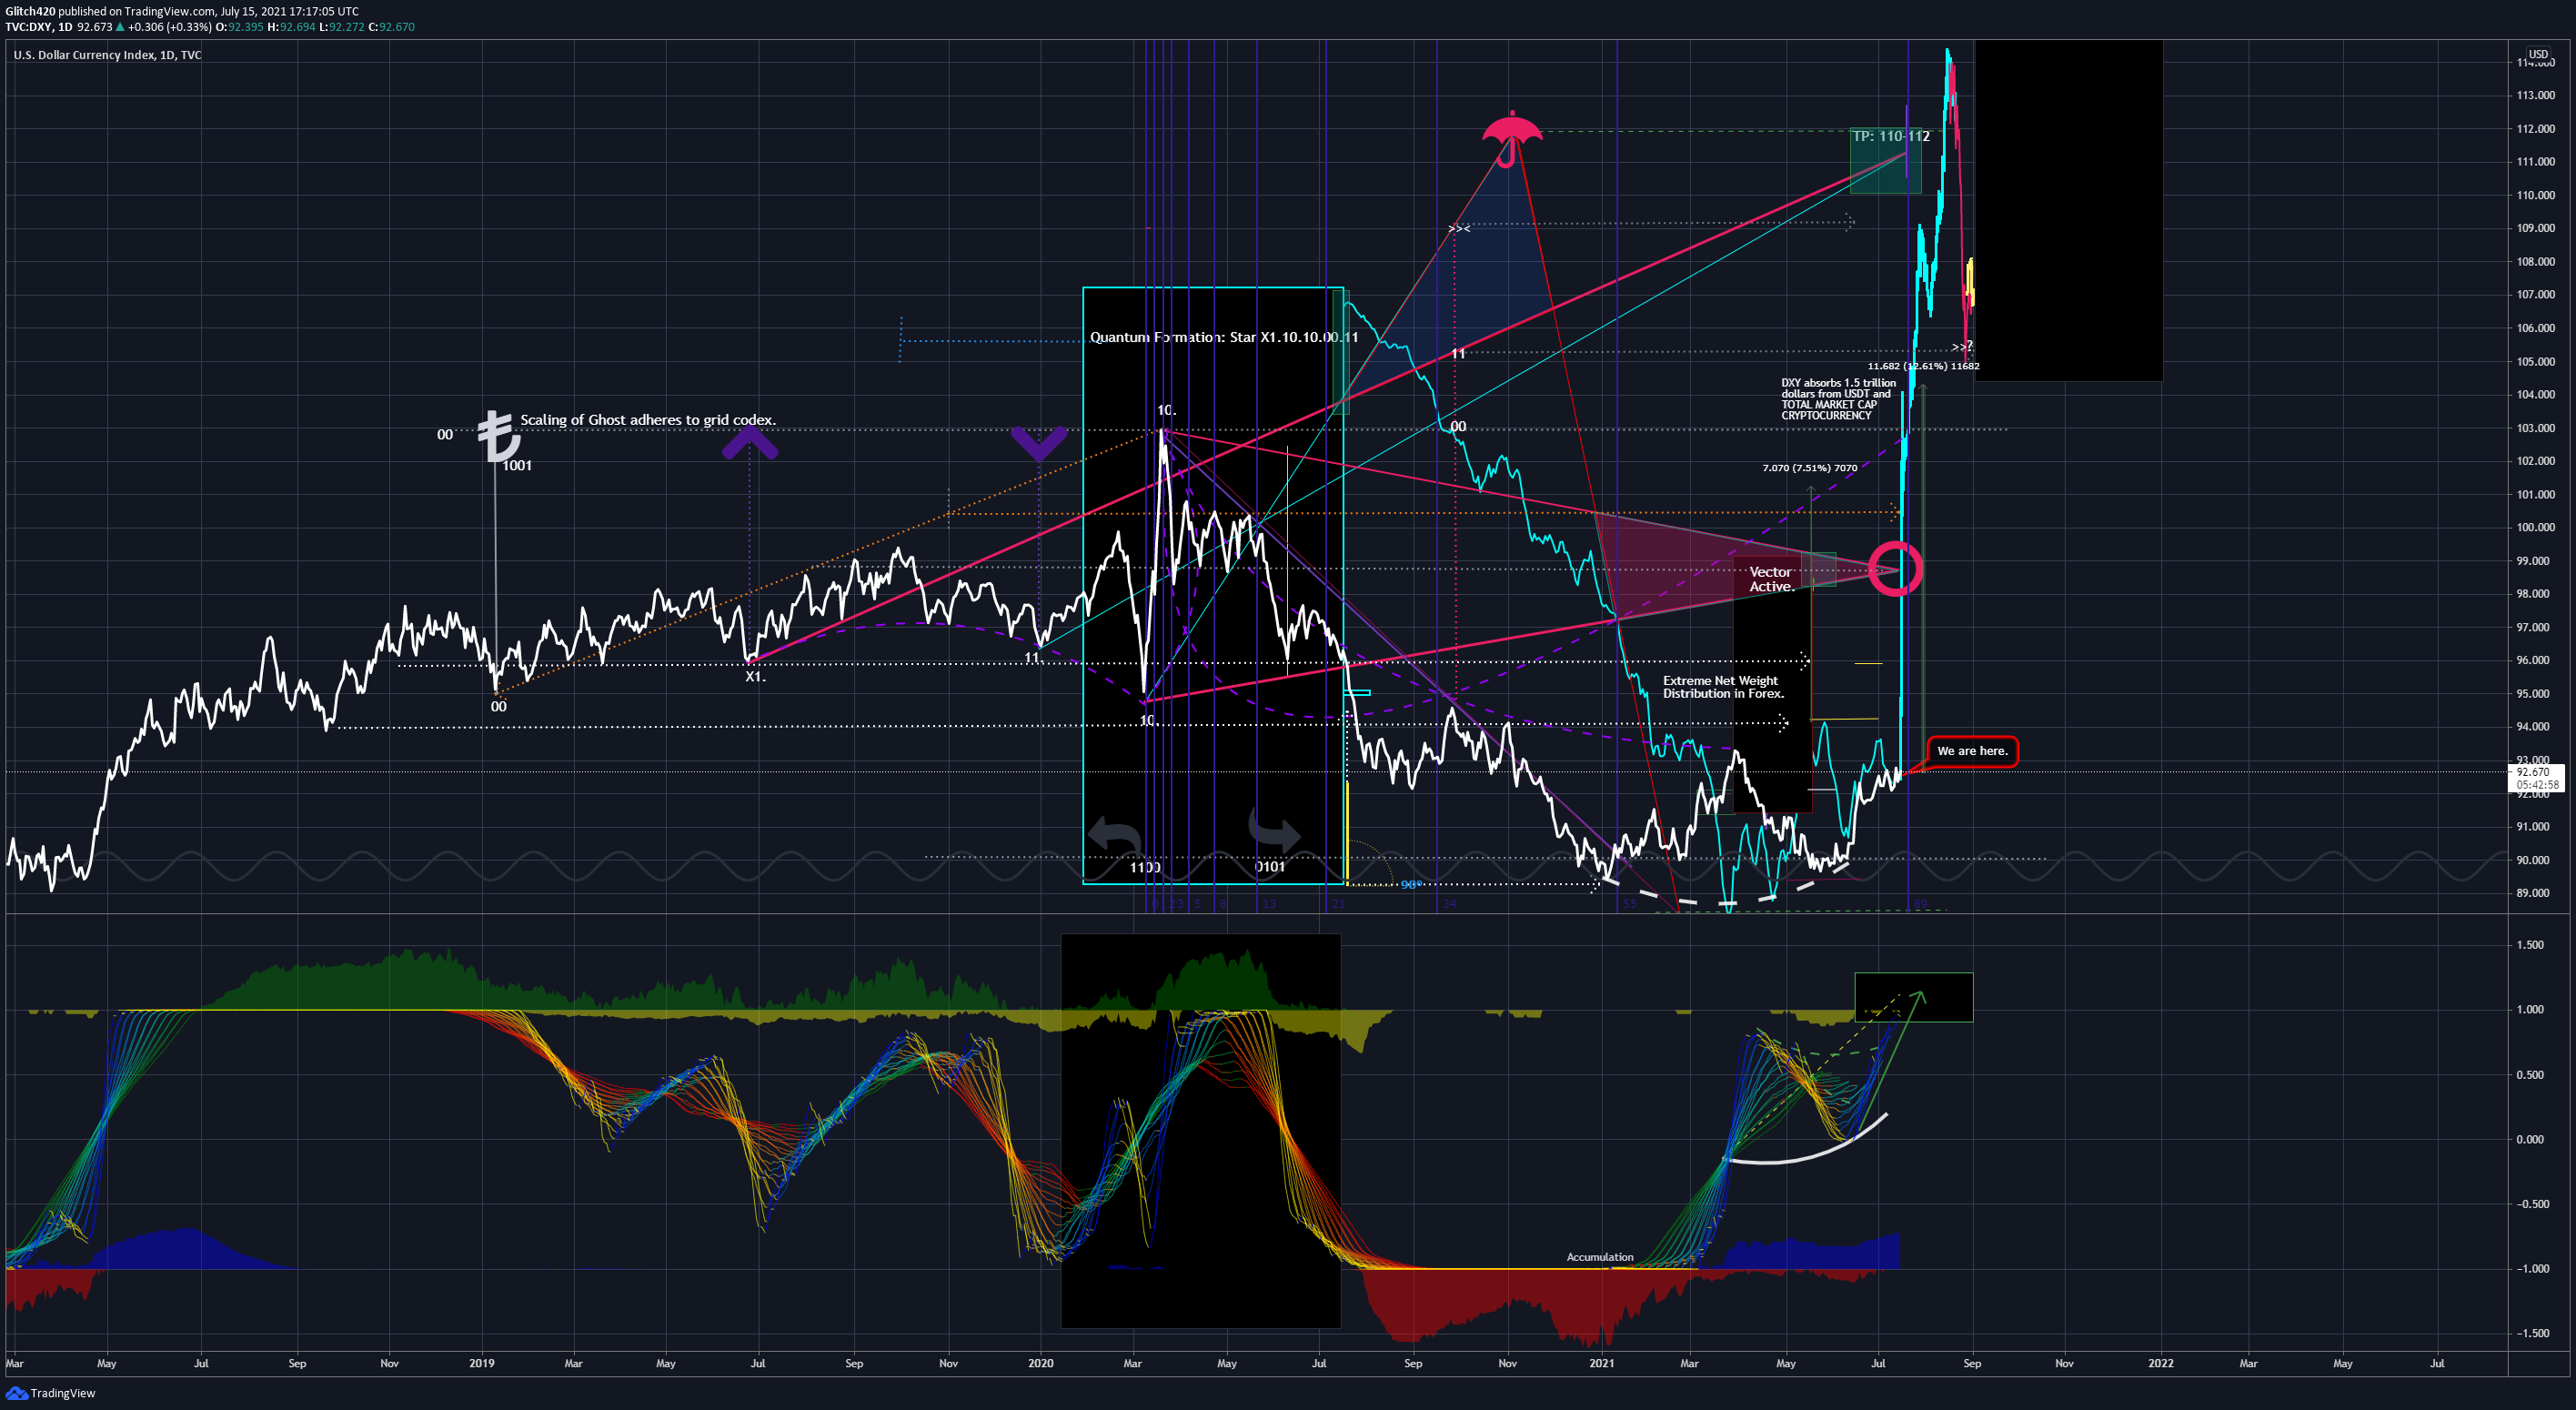This screenshot has height=1410, width=2576.
Task: Click the purple downward chevron arrow marker
Action: pyautogui.click(x=1039, y=443)
